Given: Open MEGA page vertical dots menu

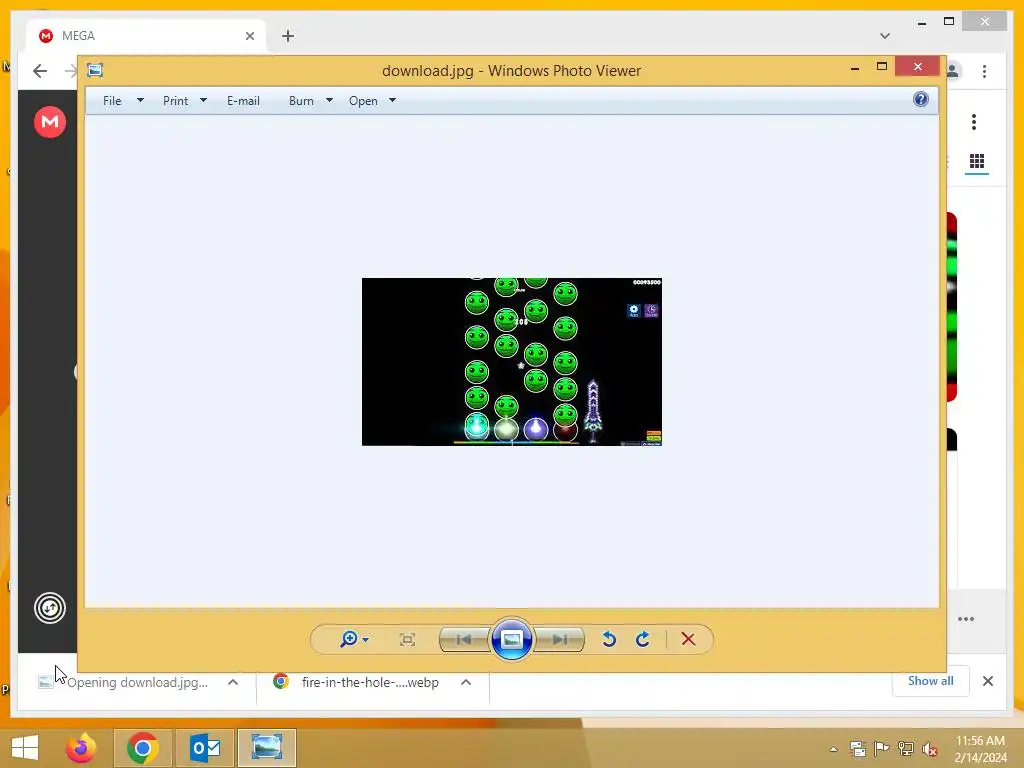Looking at the screenshot, I should (974, 121).
